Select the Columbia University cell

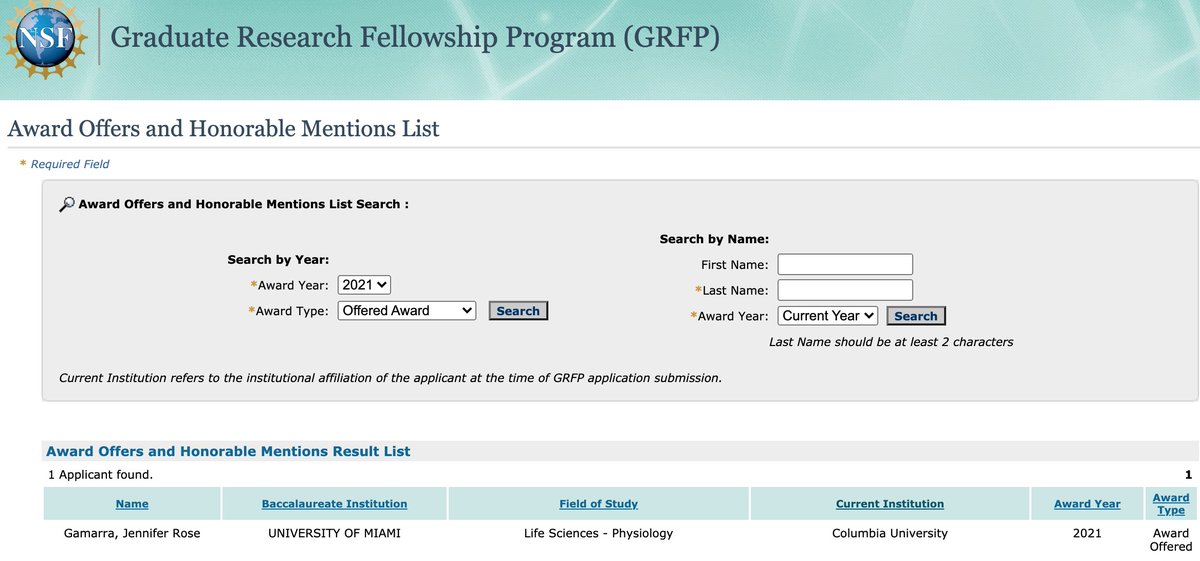[889, 533]
